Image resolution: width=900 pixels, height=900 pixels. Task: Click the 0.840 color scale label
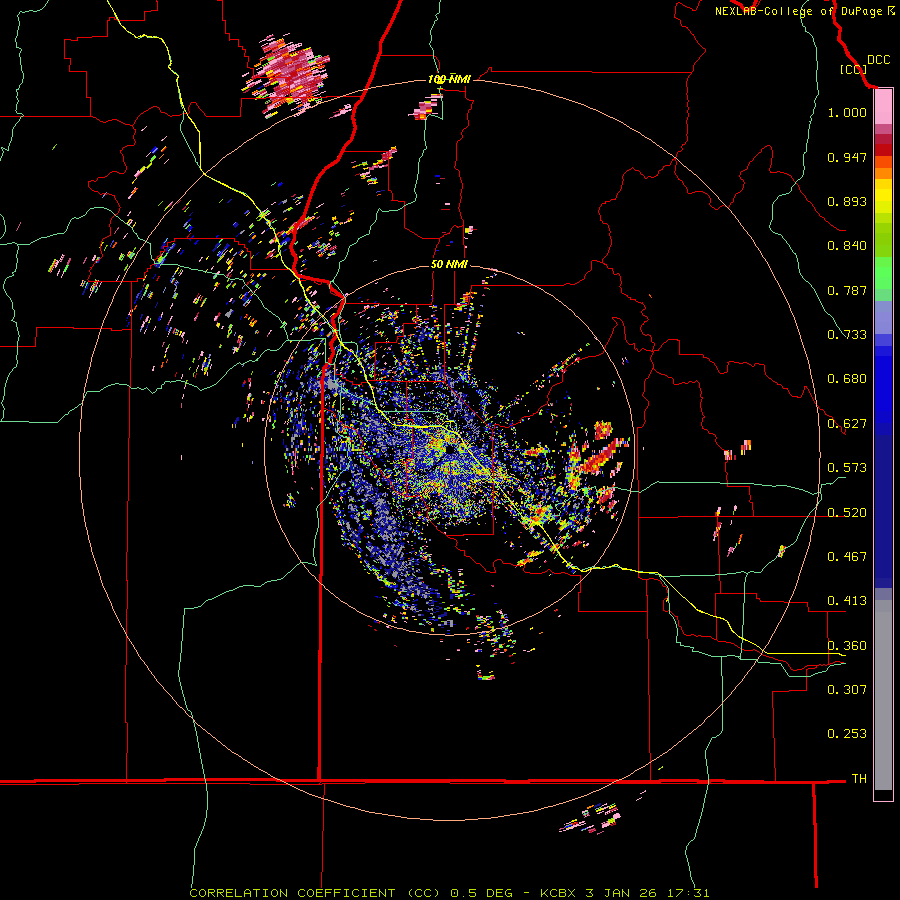[x=847, y=246]
